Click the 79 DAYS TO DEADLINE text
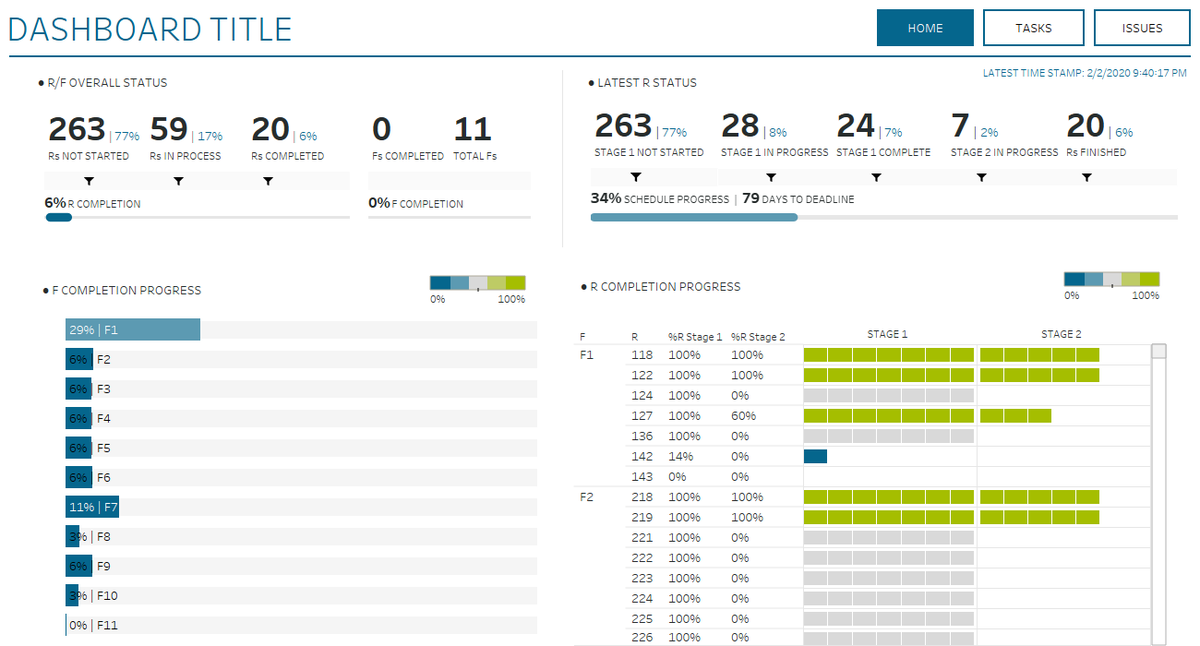This screenshot has height=646, width=1200. point(798,199)
